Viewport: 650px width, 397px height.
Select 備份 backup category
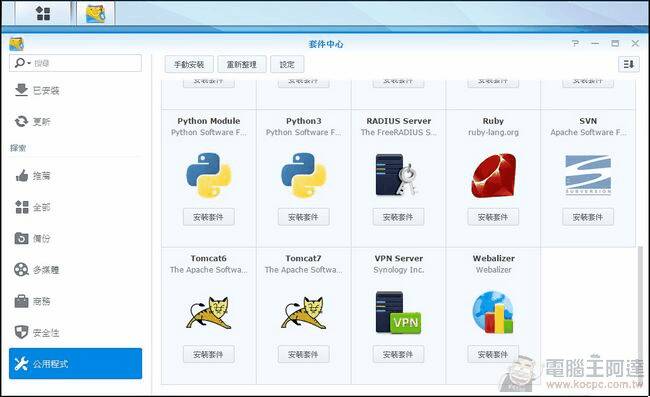75,239
